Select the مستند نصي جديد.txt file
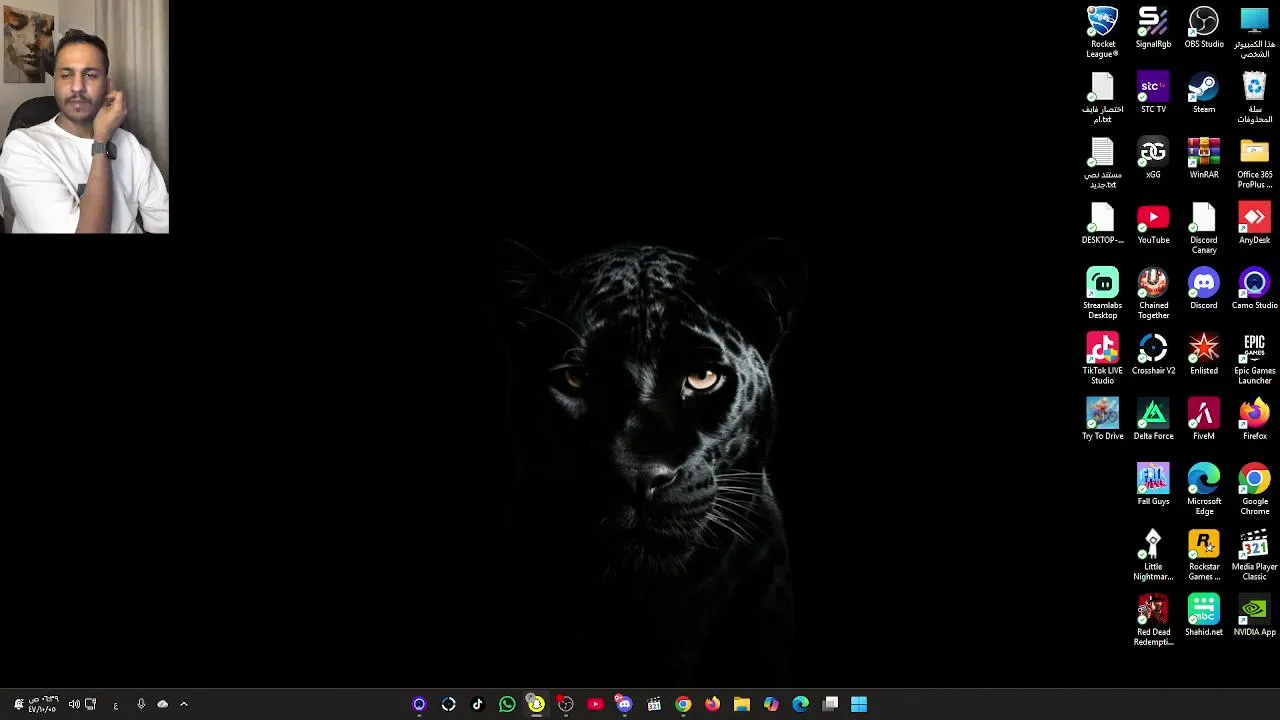Image resolution: width=1280 pixels, height=720 pixels. coord(1102,163)
